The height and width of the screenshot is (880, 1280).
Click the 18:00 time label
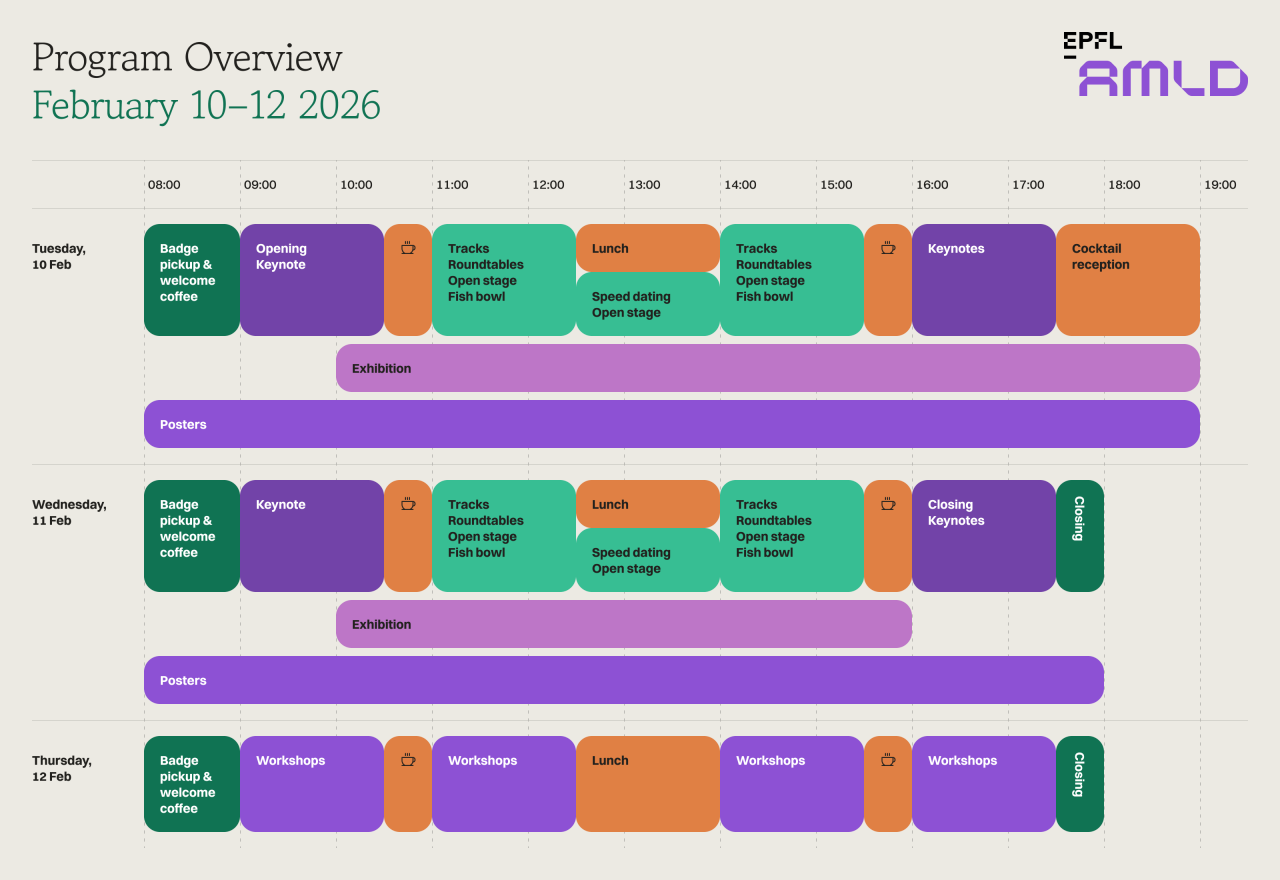1124,185
